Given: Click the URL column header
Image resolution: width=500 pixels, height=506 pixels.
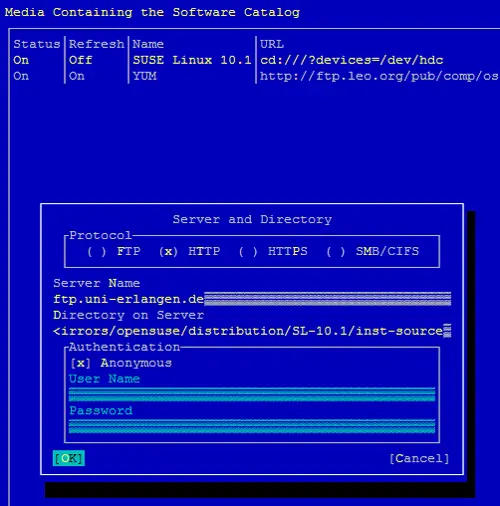Looking at the screenshot, I should (x=272, y=44).
